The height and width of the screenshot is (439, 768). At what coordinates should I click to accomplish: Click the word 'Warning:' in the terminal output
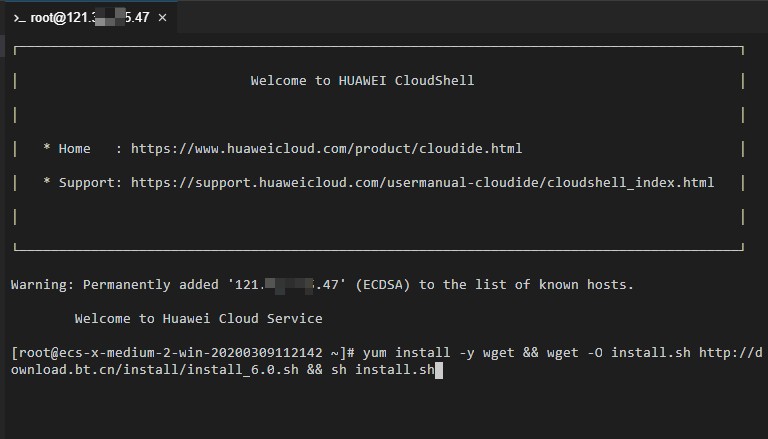tap(42, 285)
